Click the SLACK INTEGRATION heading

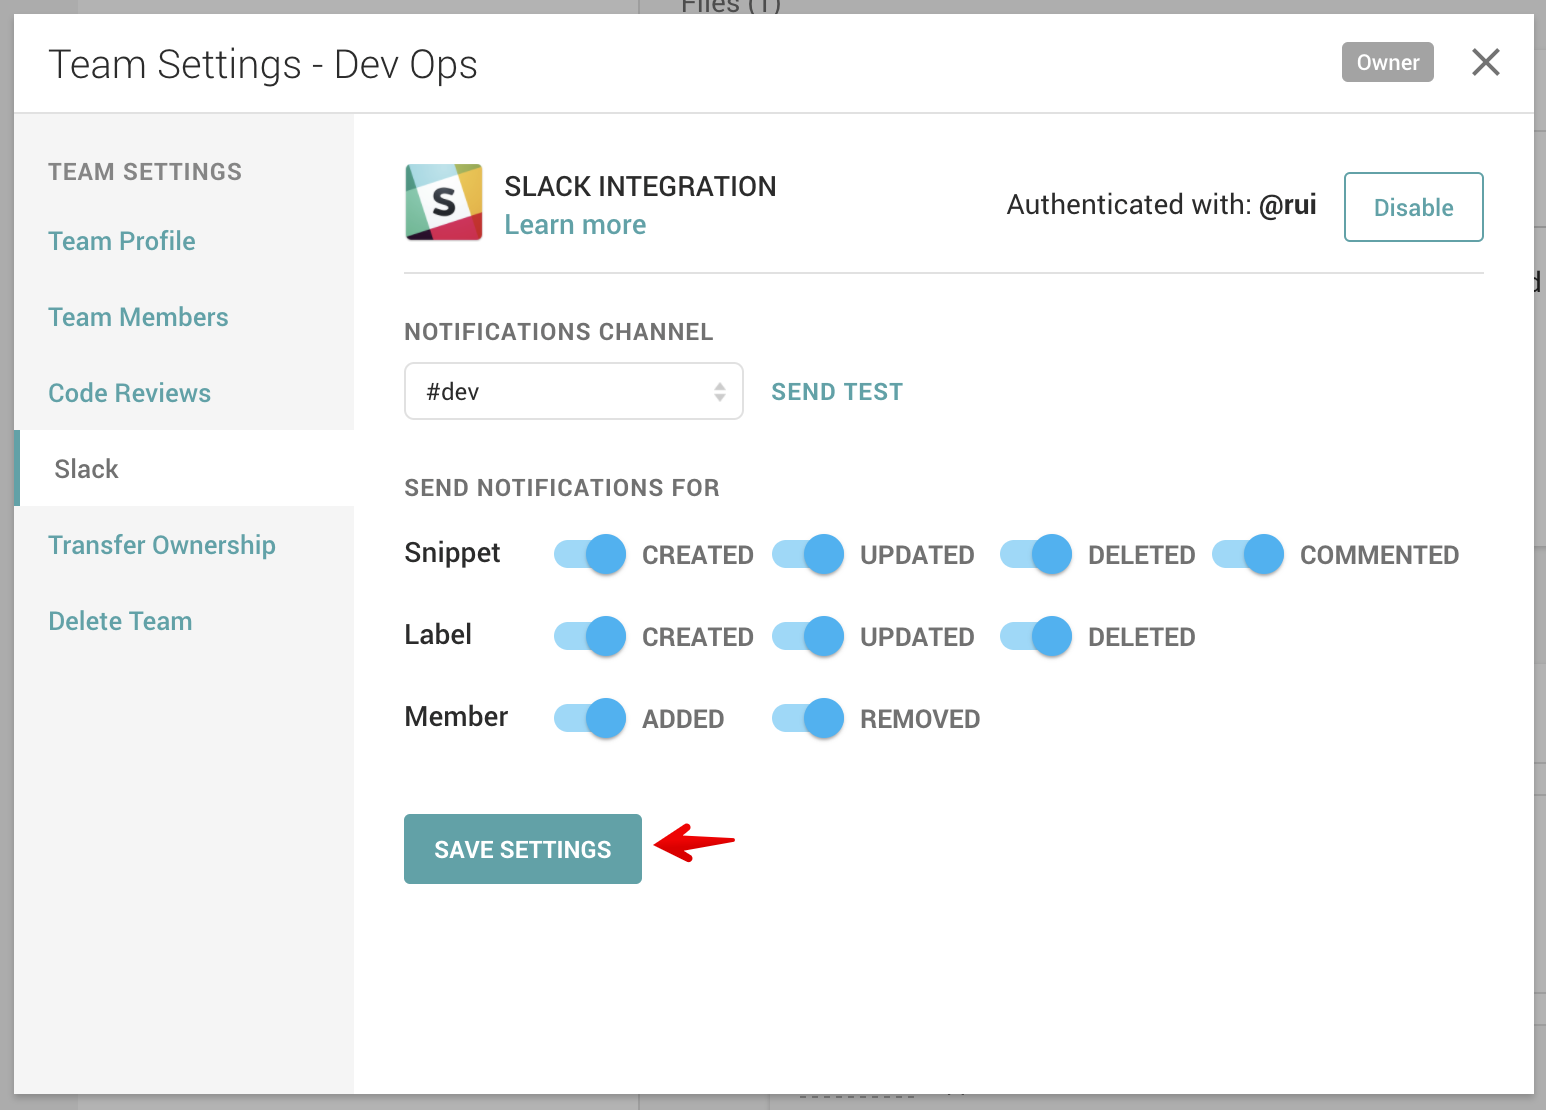640,186
